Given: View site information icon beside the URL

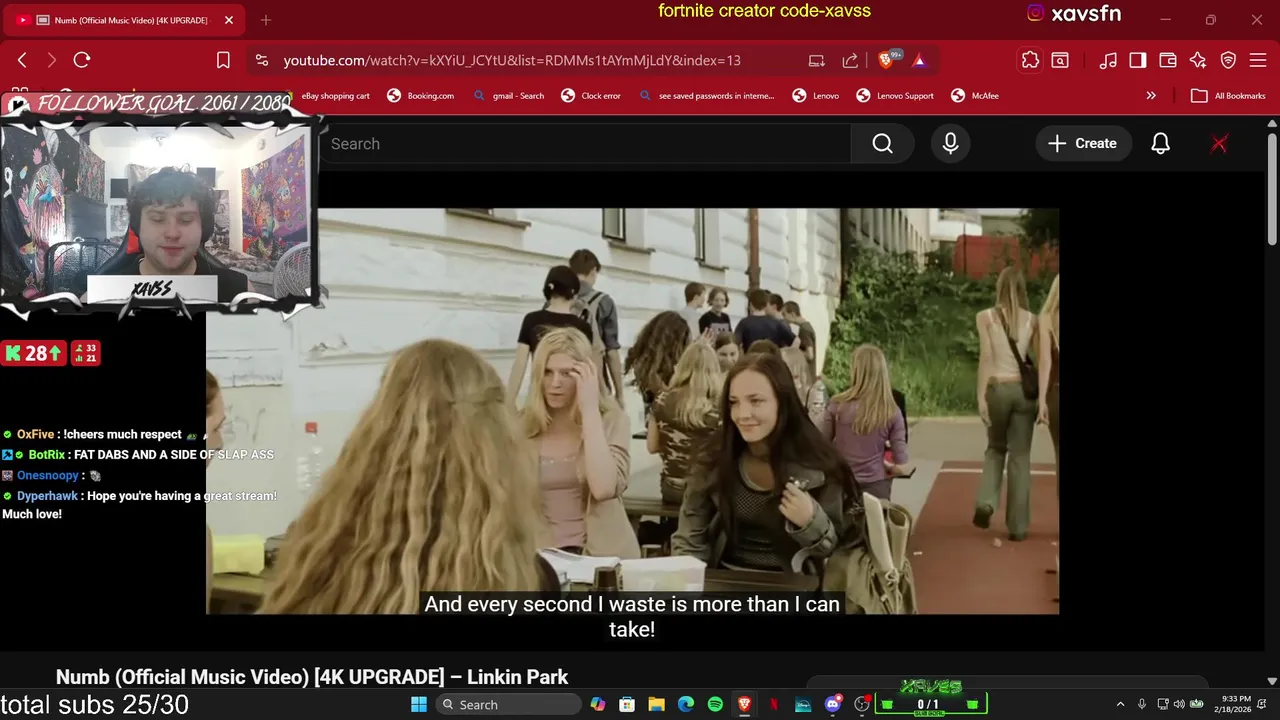Looking at the screenshot, I should [x=262, y=60].
